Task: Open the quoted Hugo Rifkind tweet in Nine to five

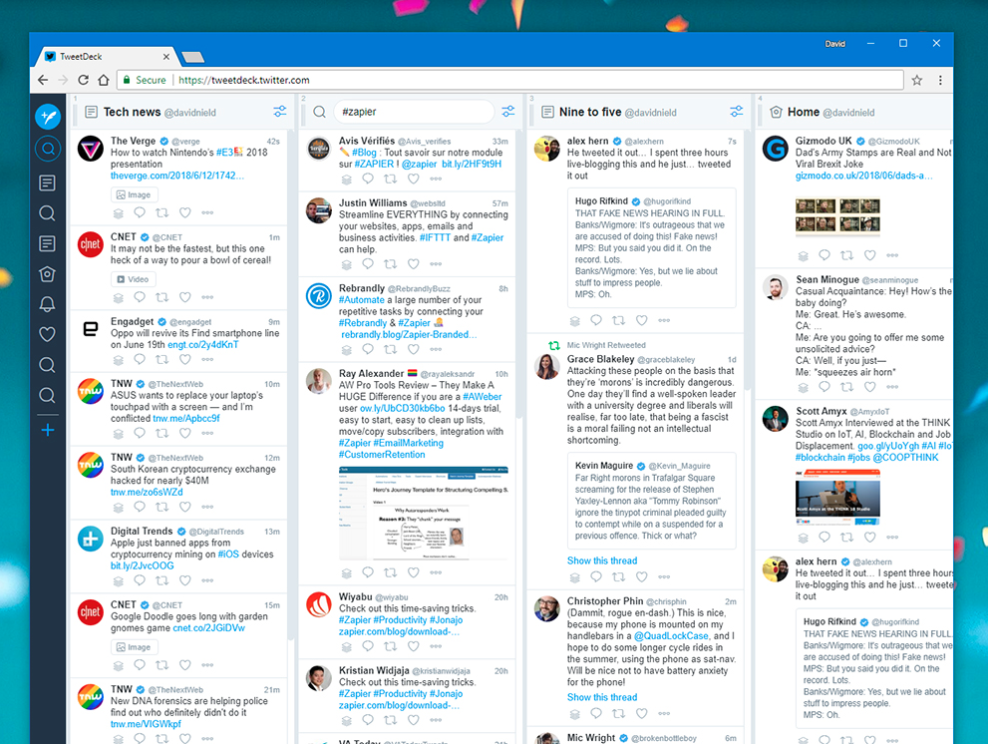Action: [x=652, y=248]
